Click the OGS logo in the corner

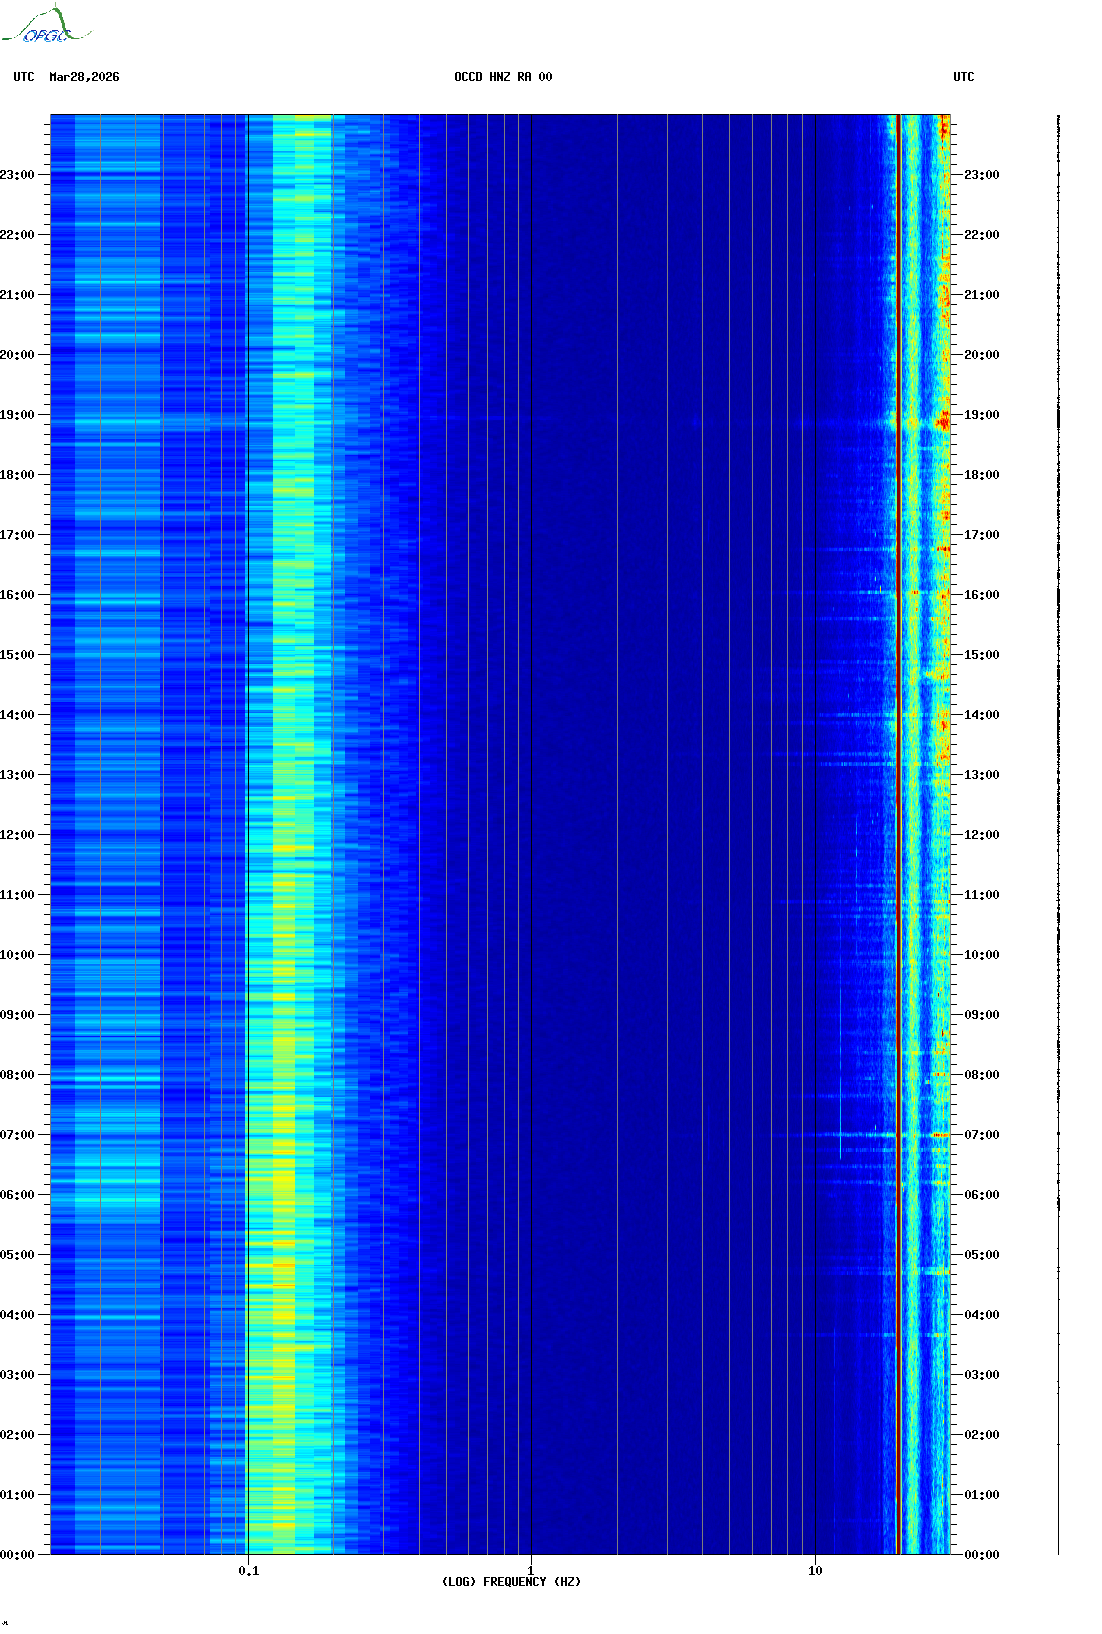pos(45,26)
